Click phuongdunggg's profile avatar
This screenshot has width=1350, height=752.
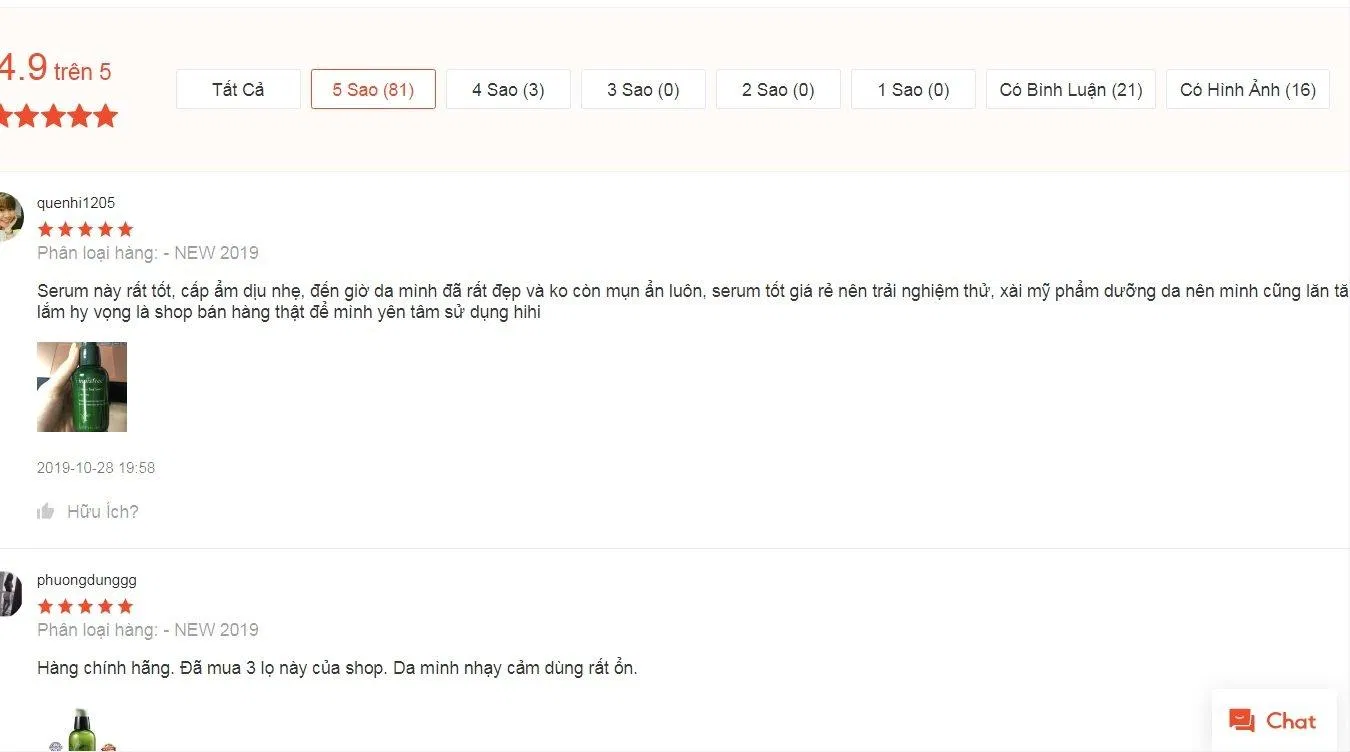[10, 595]
